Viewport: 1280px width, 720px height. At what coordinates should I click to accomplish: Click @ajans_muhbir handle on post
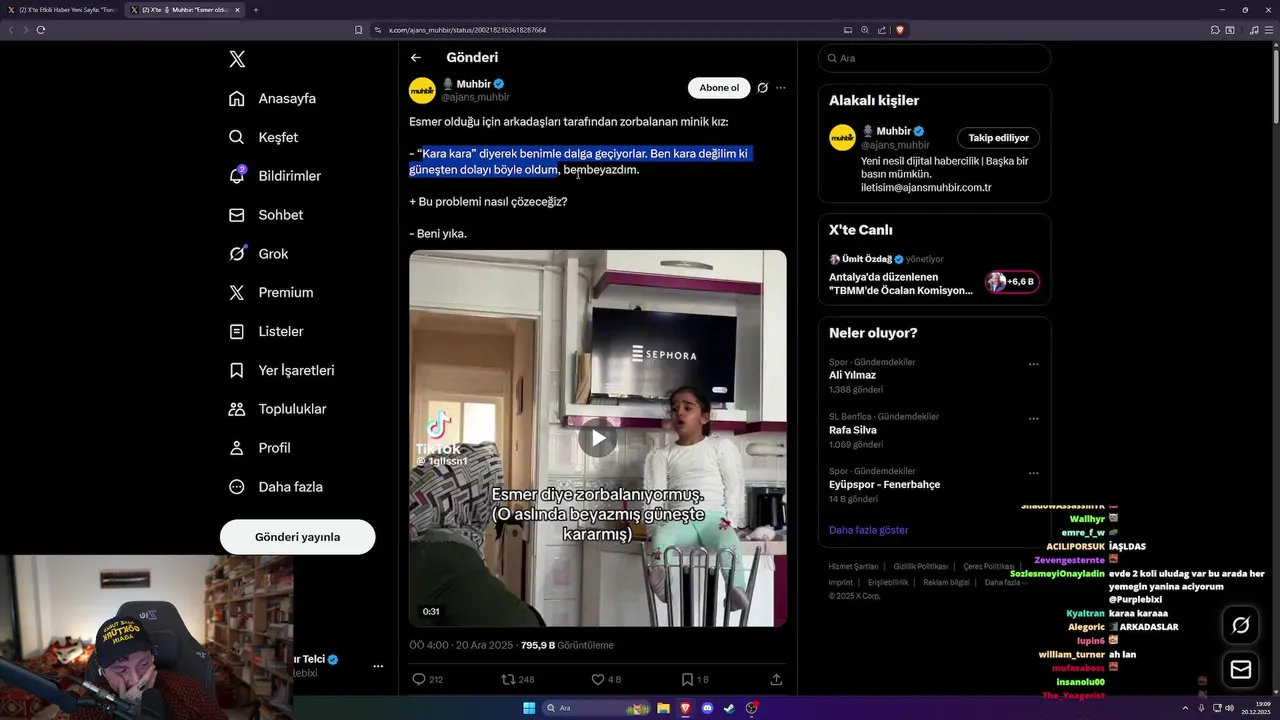(475, 97)
